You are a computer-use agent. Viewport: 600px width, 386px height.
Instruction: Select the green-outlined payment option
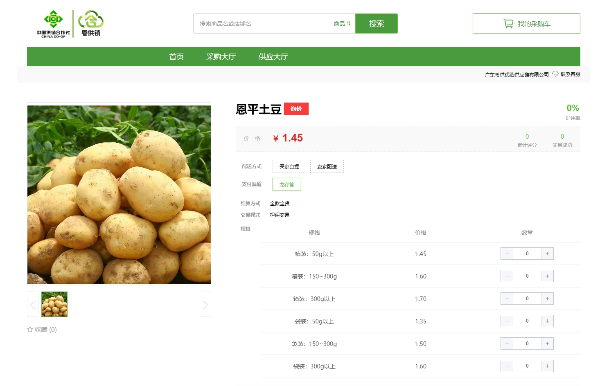[x=287, y=184]
